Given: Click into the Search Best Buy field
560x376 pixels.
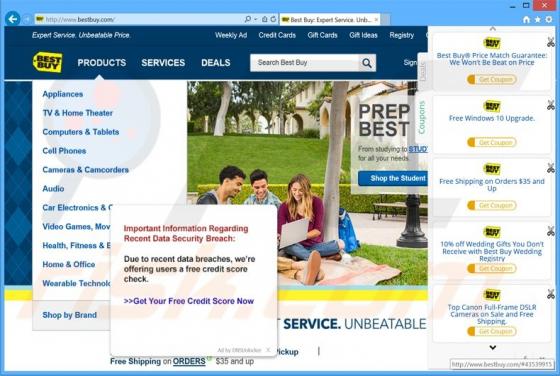Looking at the screenshot, I should tap(305, 63).
